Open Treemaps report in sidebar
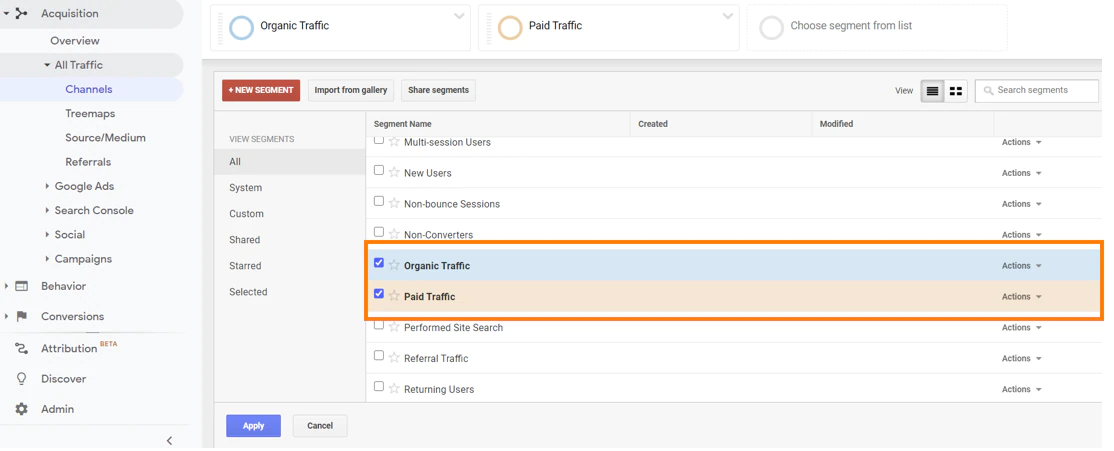The height and width of the screenshot is (451, 1114). click(90, 114)
